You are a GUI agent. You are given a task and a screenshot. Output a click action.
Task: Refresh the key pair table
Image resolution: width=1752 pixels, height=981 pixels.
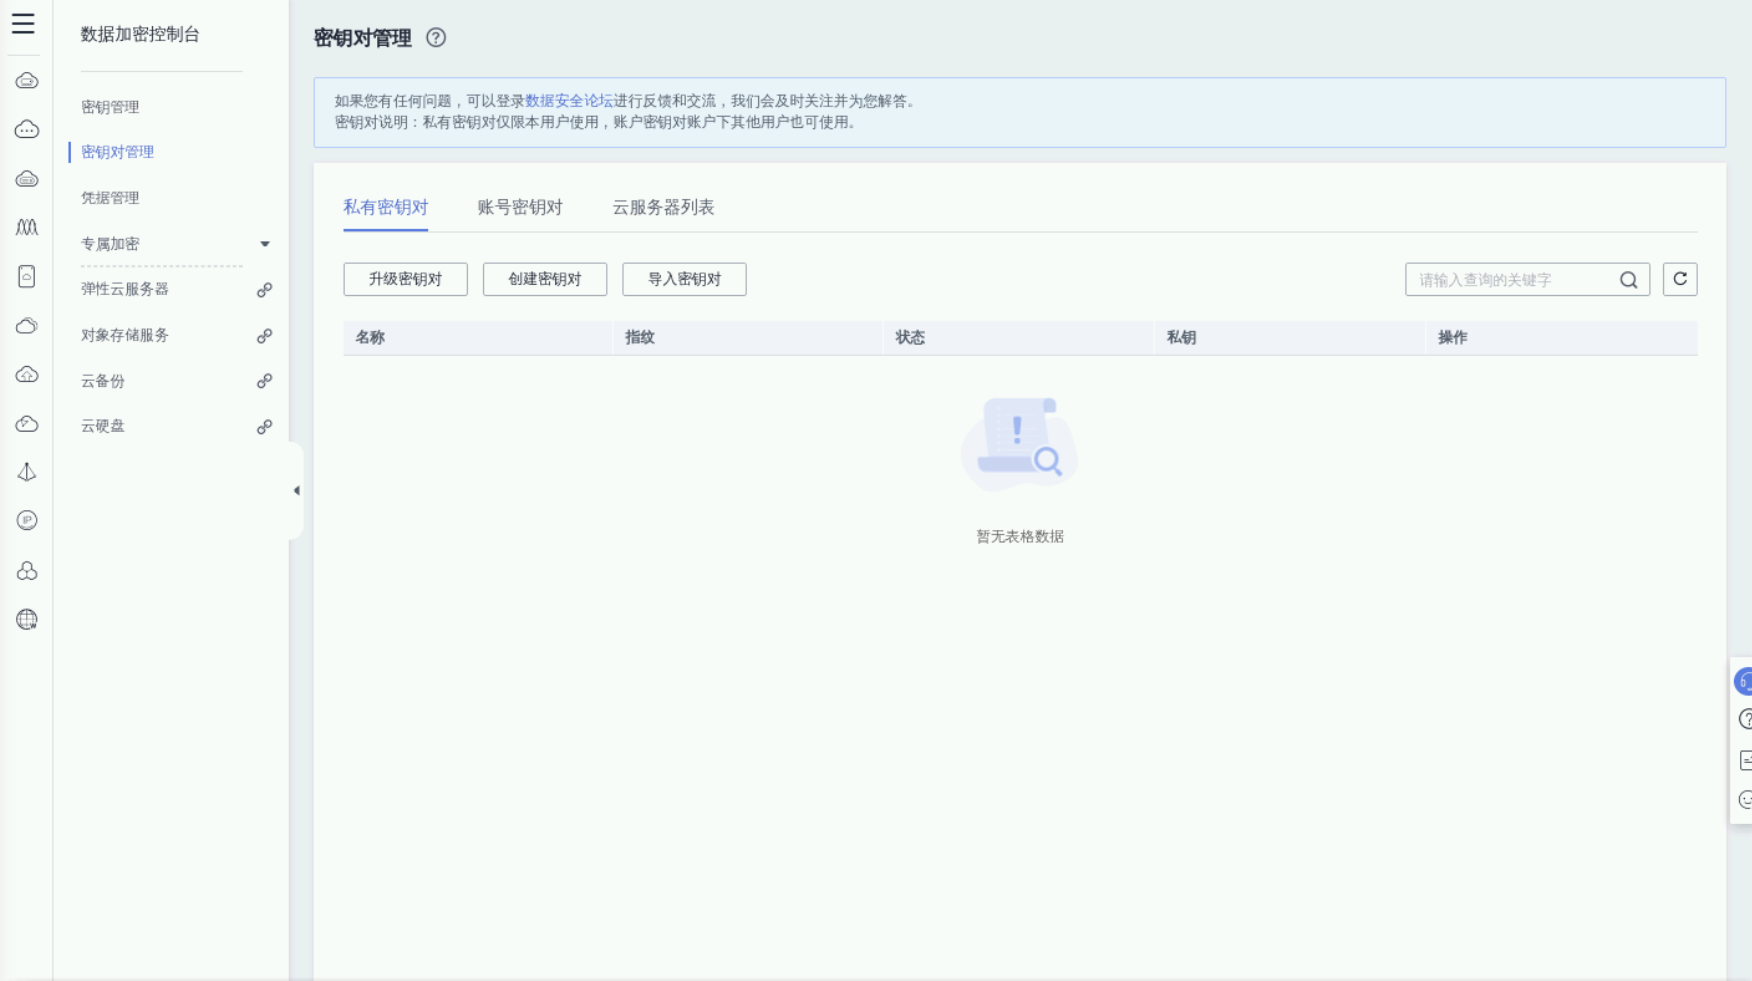pyautogui.click(x=1680, y=279)
